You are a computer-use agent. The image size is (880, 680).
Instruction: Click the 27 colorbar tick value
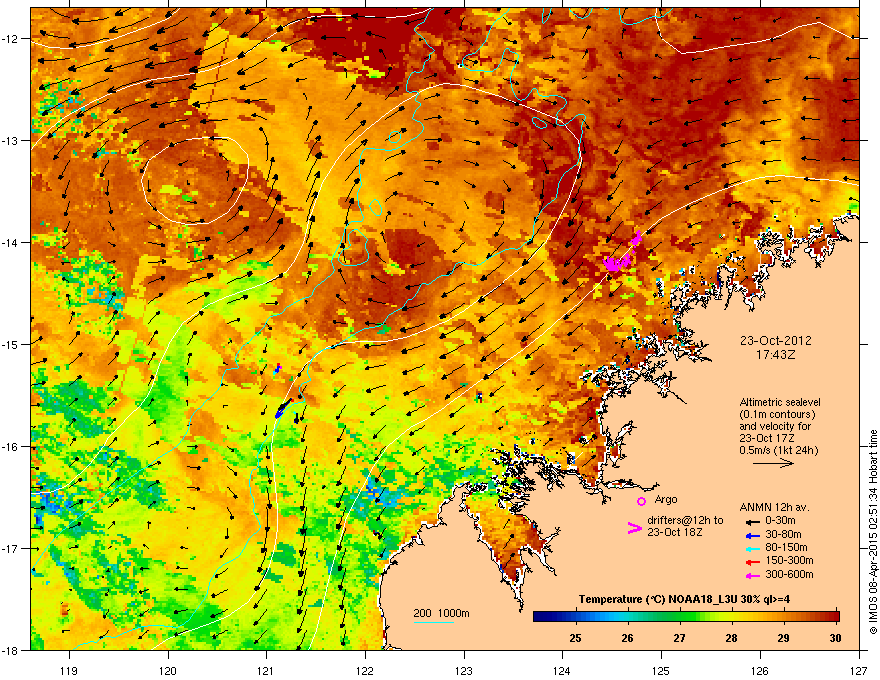[x=680, y=638]
